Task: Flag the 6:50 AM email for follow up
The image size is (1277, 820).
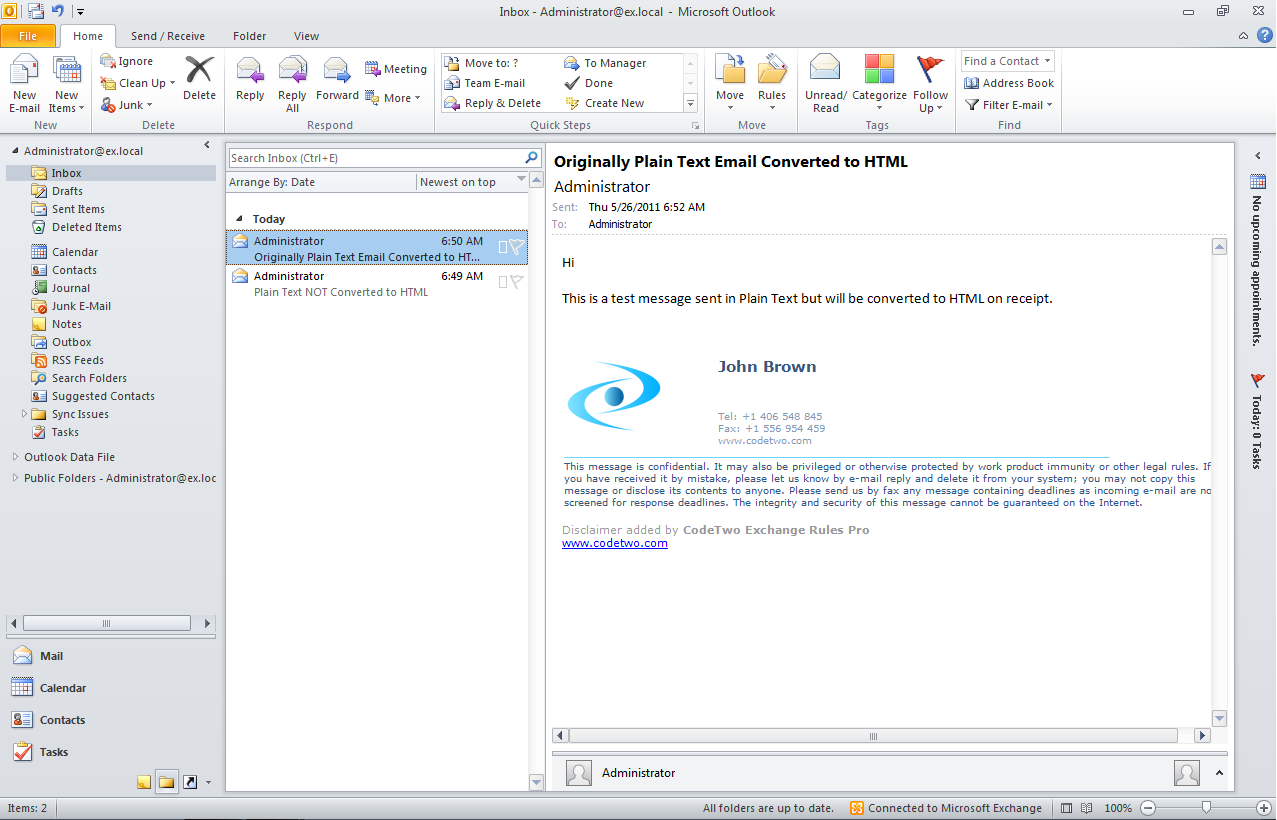Action: [516, 247]
